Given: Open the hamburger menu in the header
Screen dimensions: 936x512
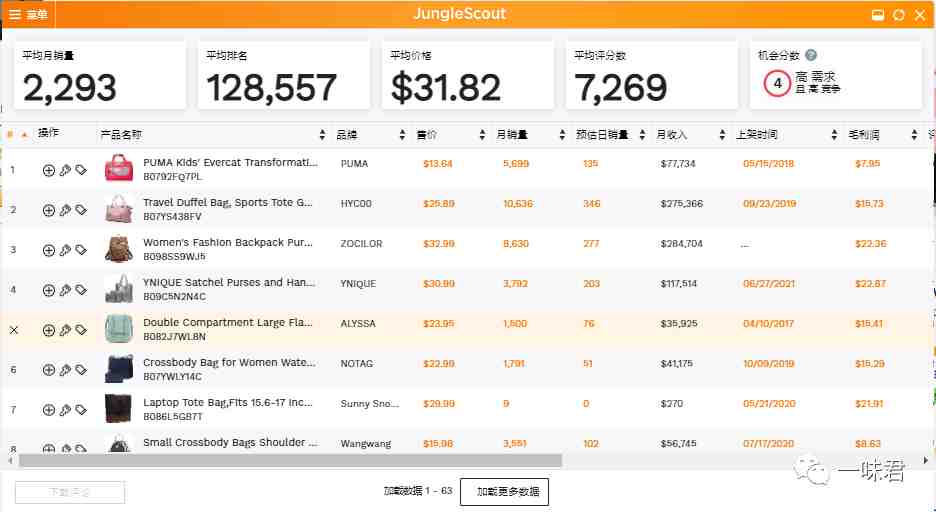Looking at the screenshot, I should point(15,15).
